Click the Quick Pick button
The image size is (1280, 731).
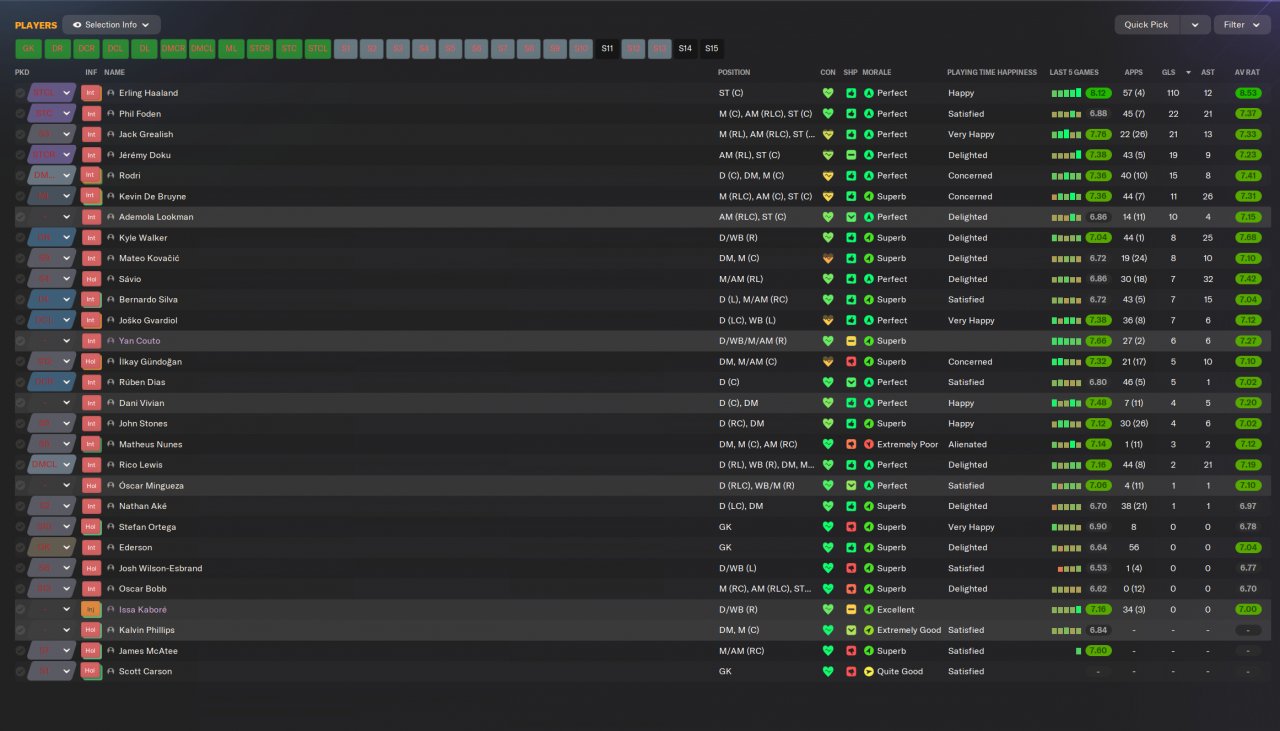1147,25
